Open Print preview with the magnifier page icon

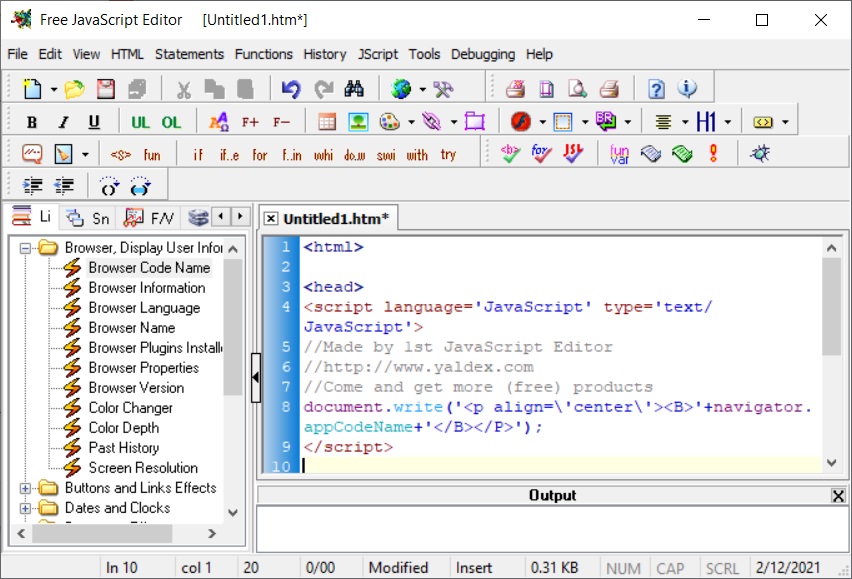tap(577, 89)
